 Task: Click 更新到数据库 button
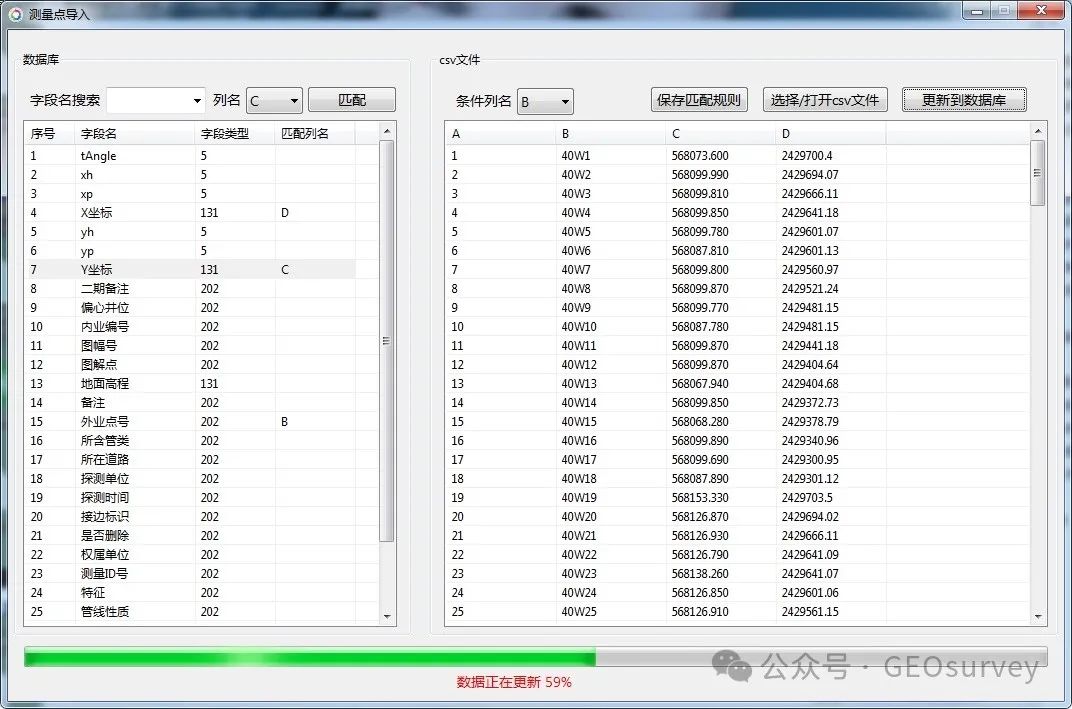pyautogui.click(x=964, y=100)
